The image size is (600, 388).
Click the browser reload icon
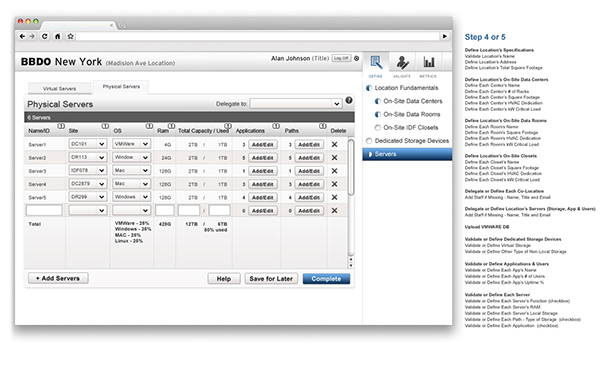45,36
